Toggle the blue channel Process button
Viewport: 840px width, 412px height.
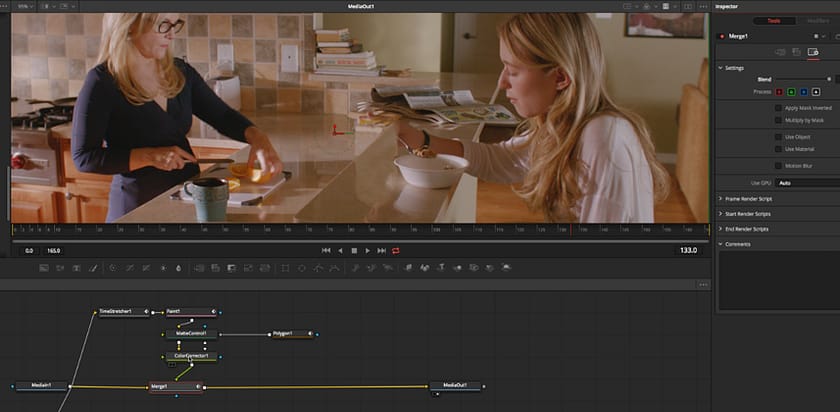tap(804, 92)
